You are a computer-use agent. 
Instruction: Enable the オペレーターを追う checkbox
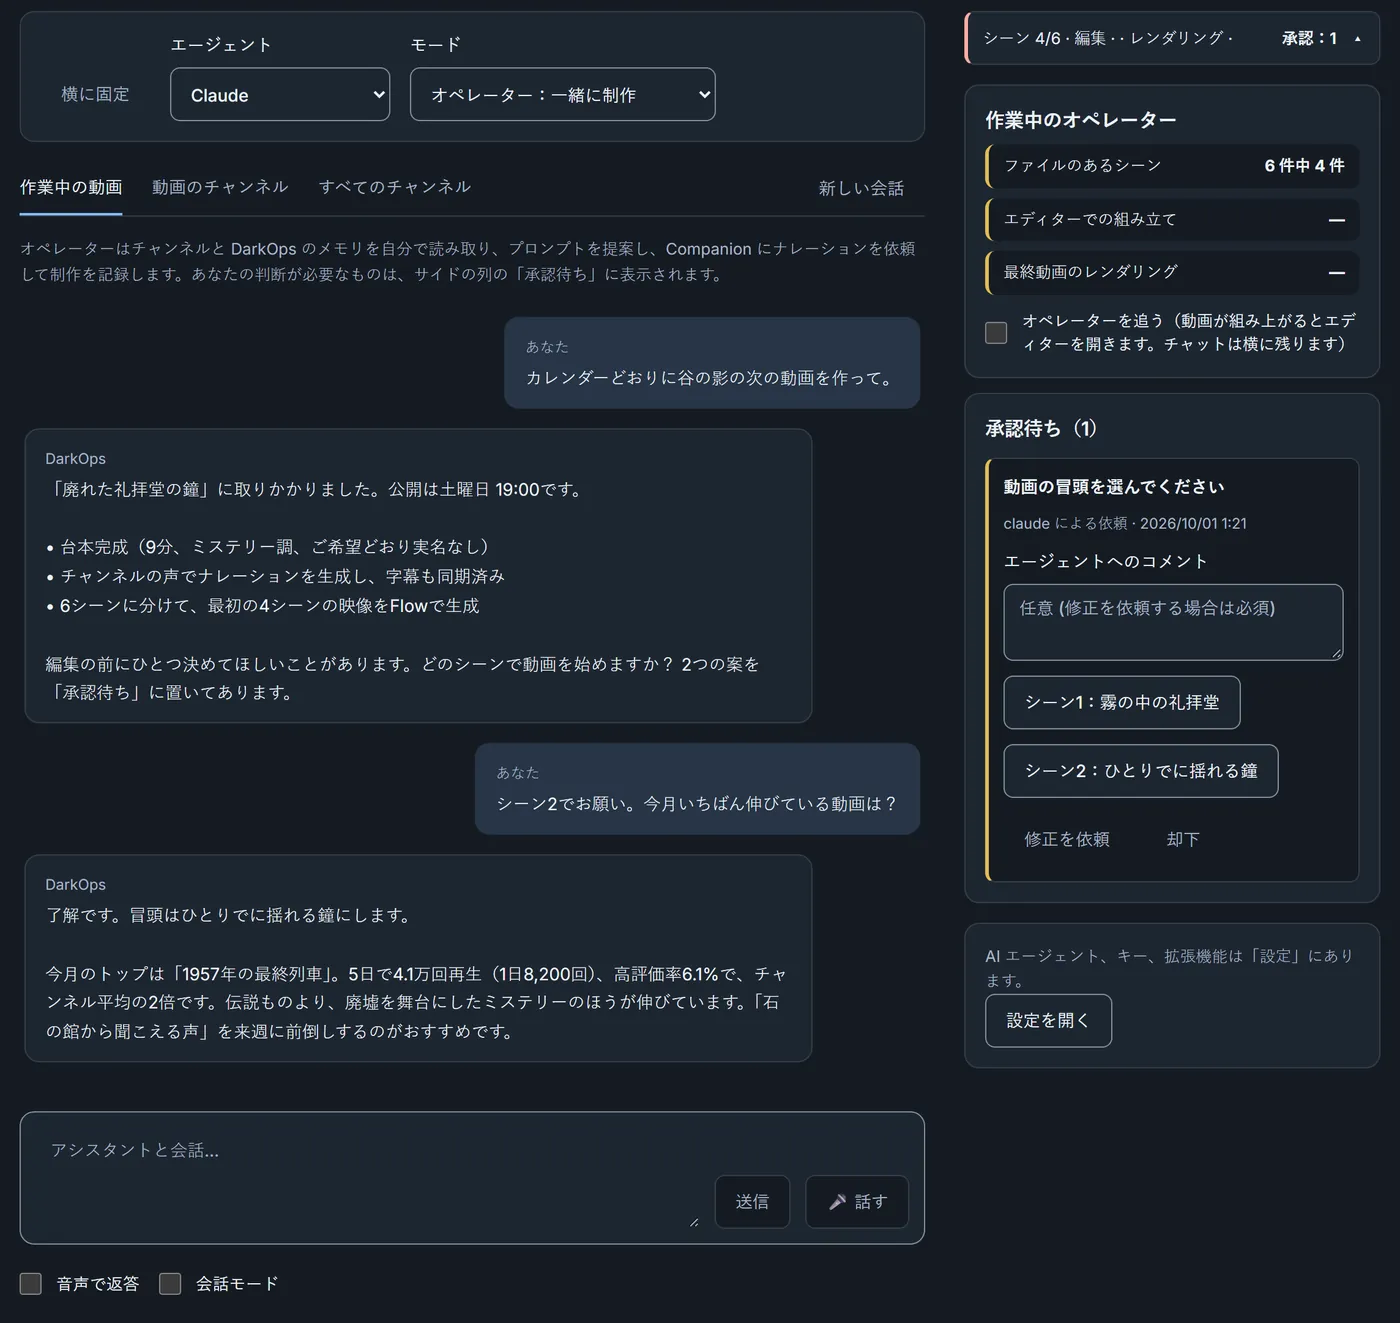coord(996,333)
